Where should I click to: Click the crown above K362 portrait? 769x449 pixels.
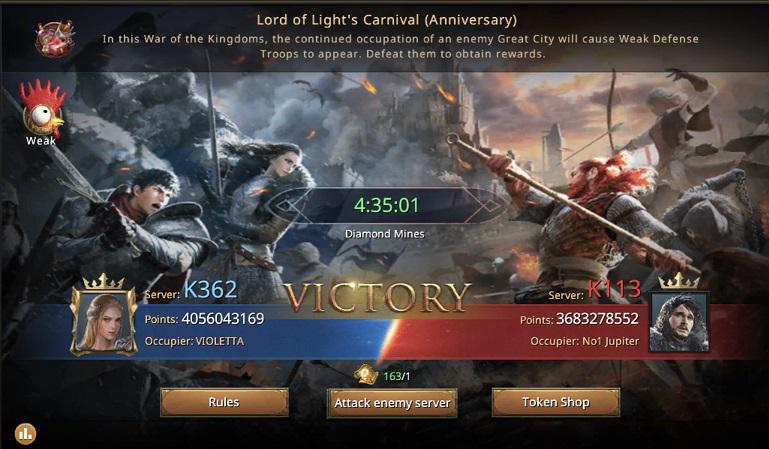(103, 281)
